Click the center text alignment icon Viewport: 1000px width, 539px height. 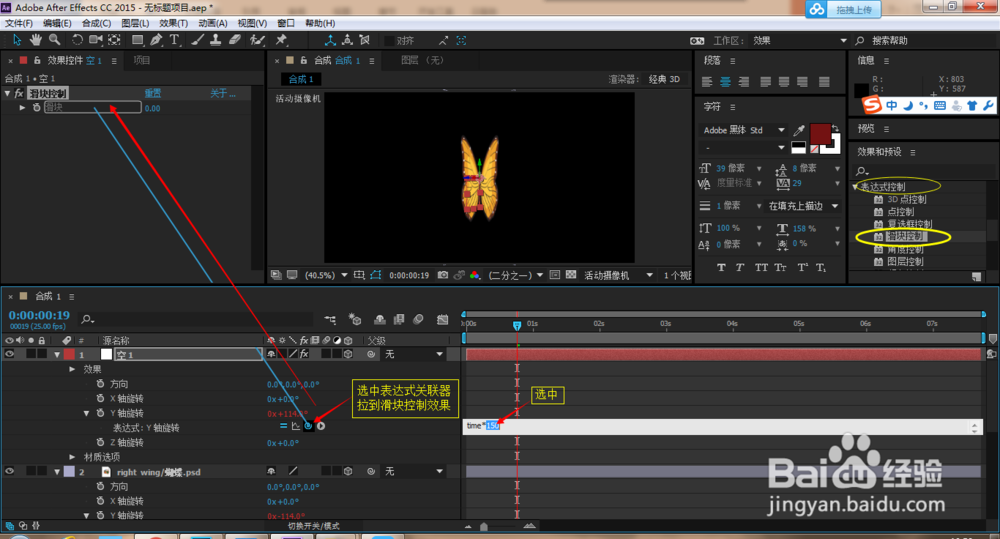point(725,82)
